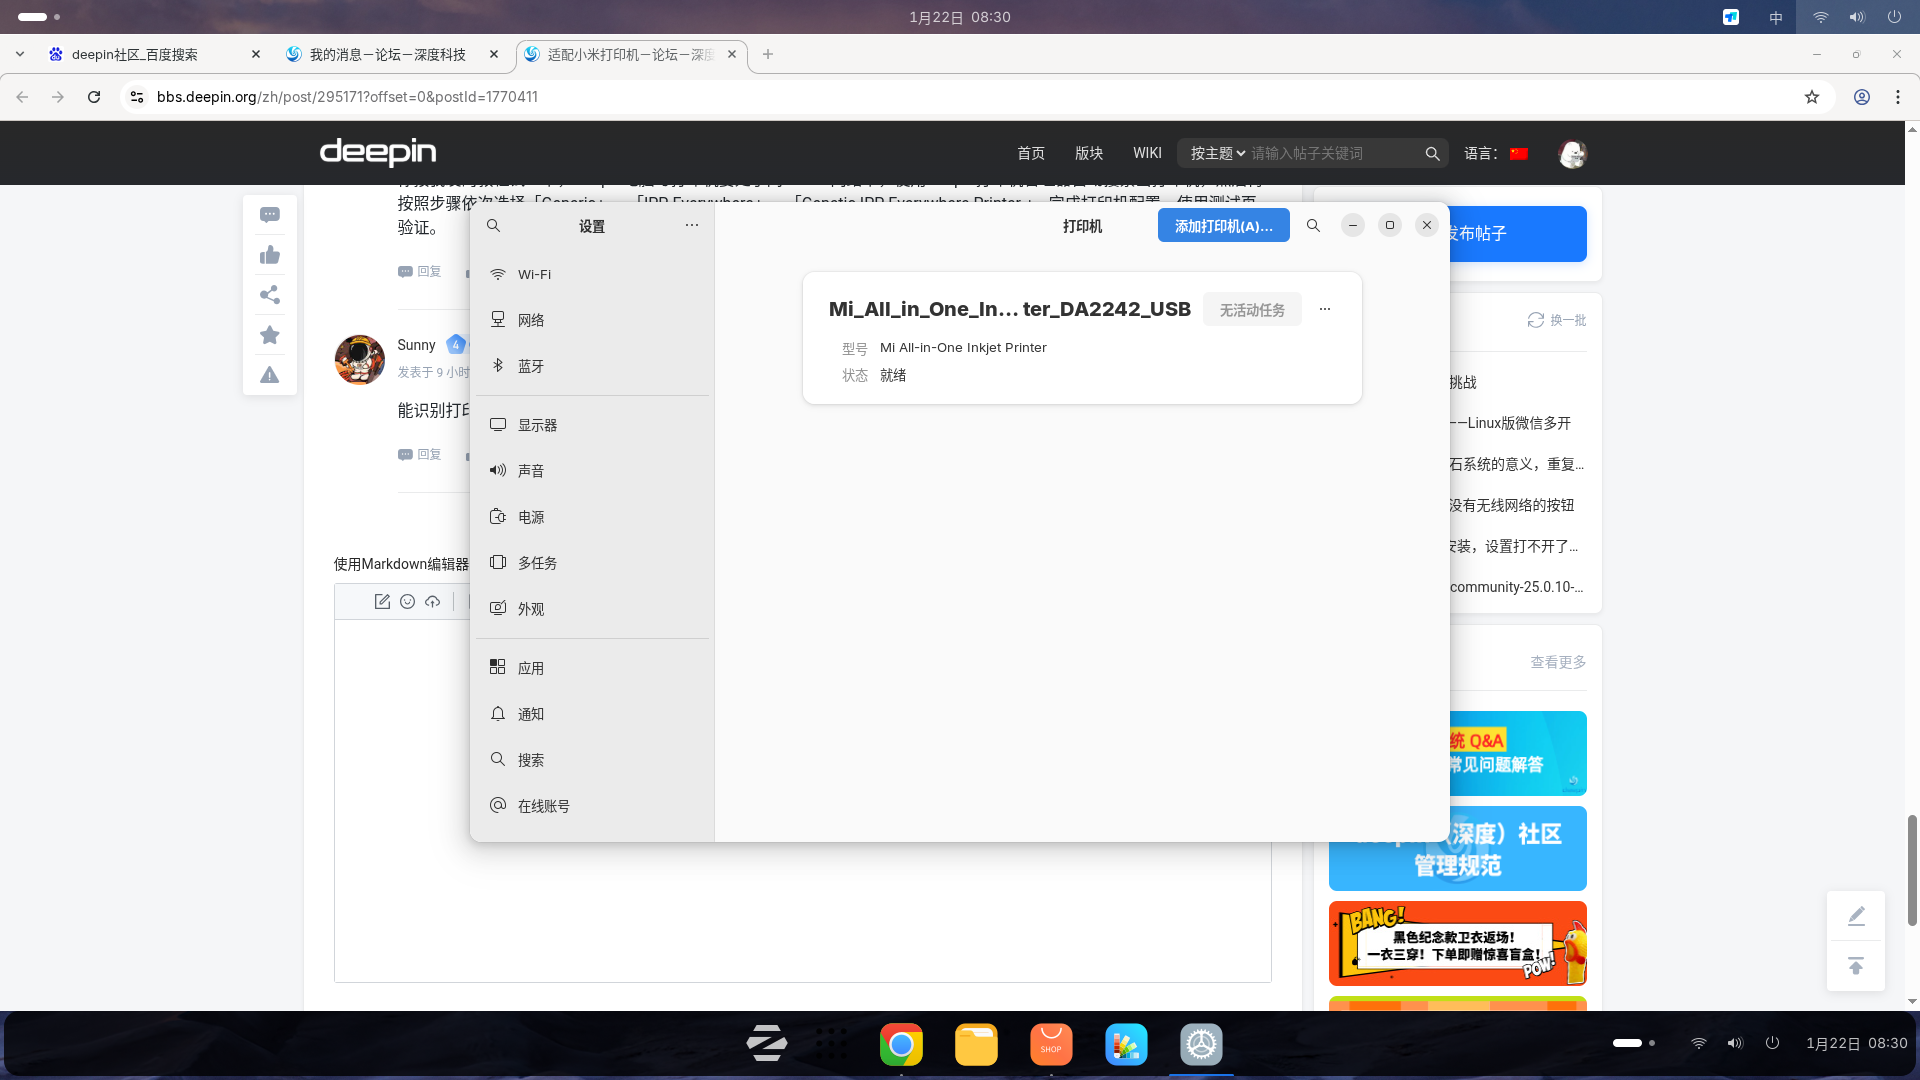This screenshot has height=1080, width=1920.
Task: Click the settings sidebar search icon
Action: click(x=493, y=226)
